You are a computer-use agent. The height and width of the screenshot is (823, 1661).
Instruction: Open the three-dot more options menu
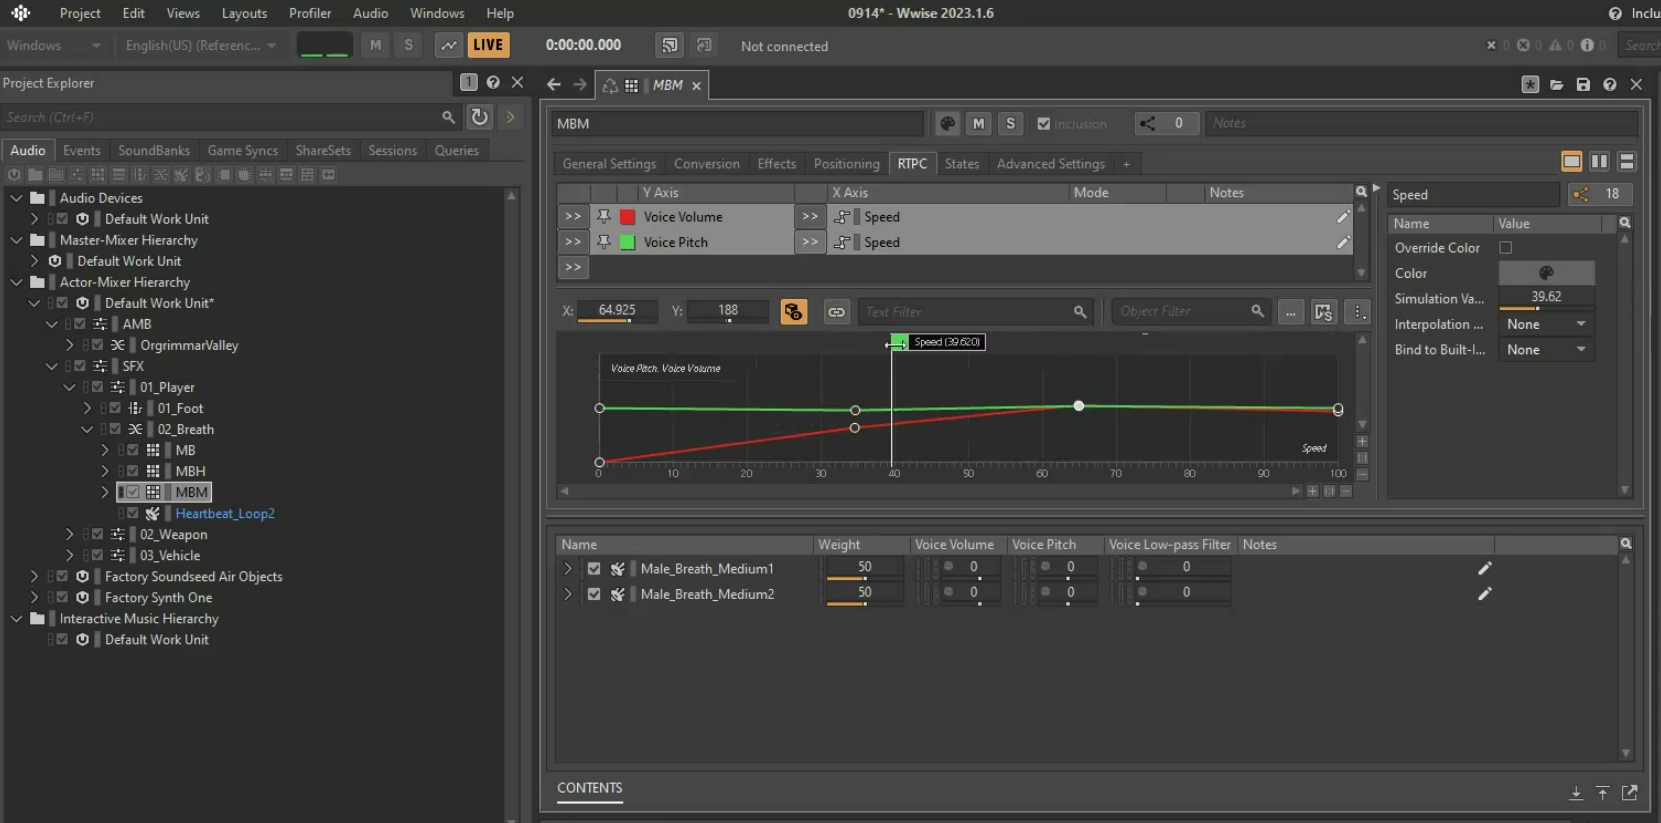[x=1359, y=312]
